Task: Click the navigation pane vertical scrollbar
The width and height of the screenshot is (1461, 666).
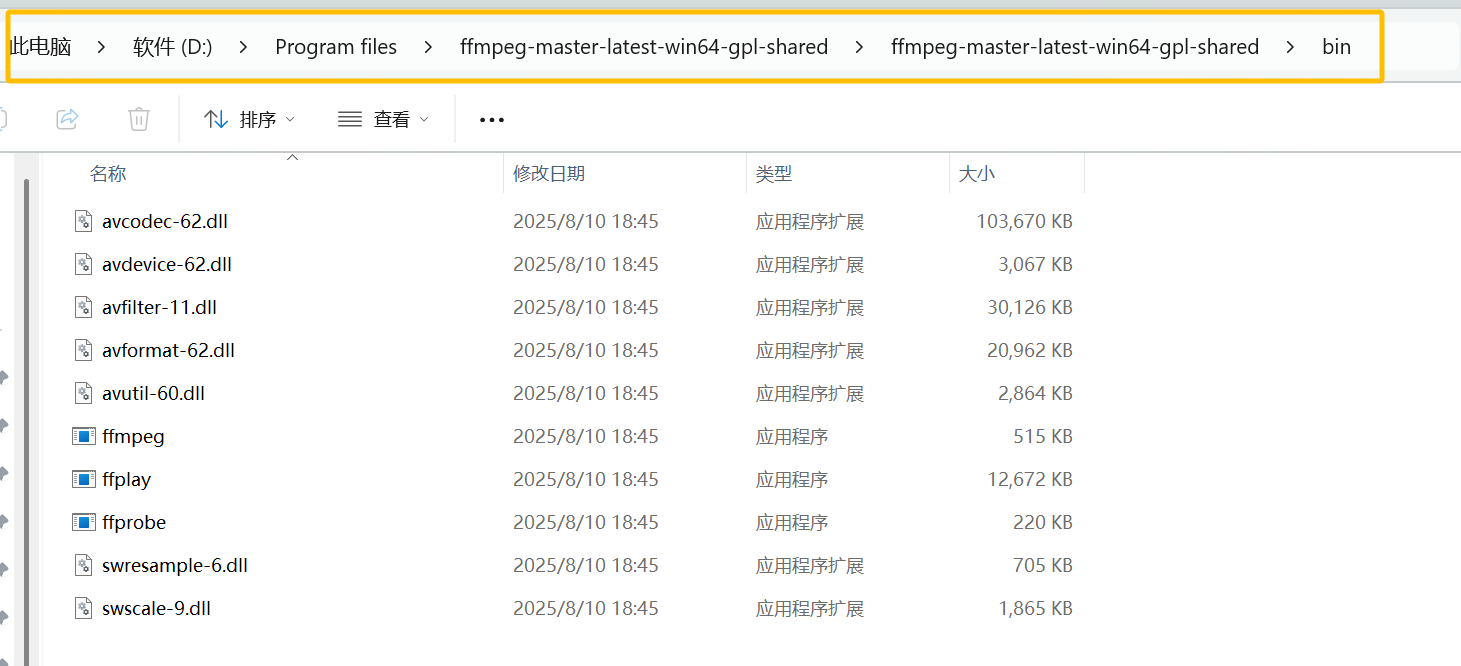Action: click(27, 420)
